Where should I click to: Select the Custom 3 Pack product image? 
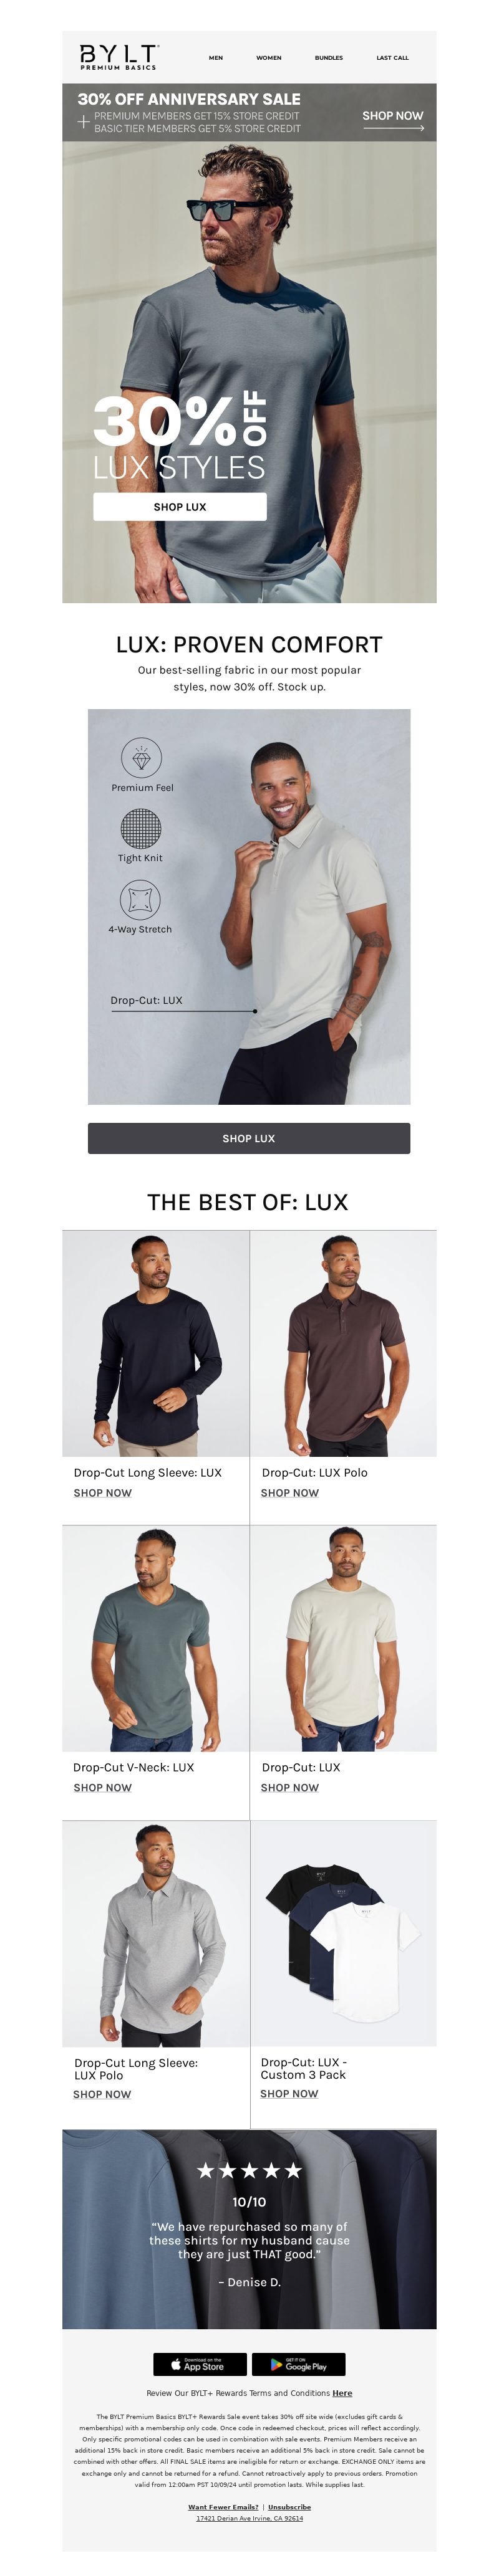point(343,1933)
